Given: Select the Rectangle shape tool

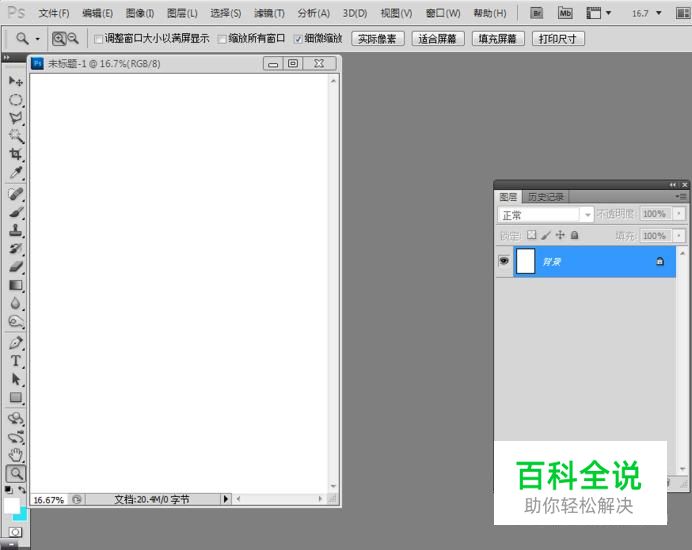Looking at the screenshot, I should (15, 397).
